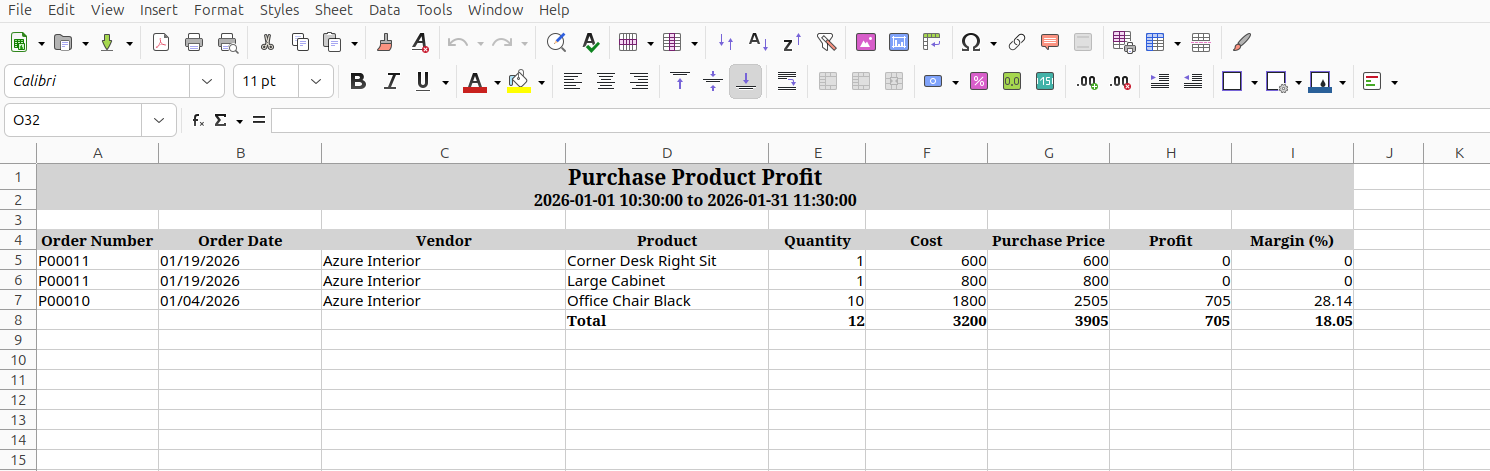Define print area icon
1490x471 pixels.
(x=1123, y=43)
